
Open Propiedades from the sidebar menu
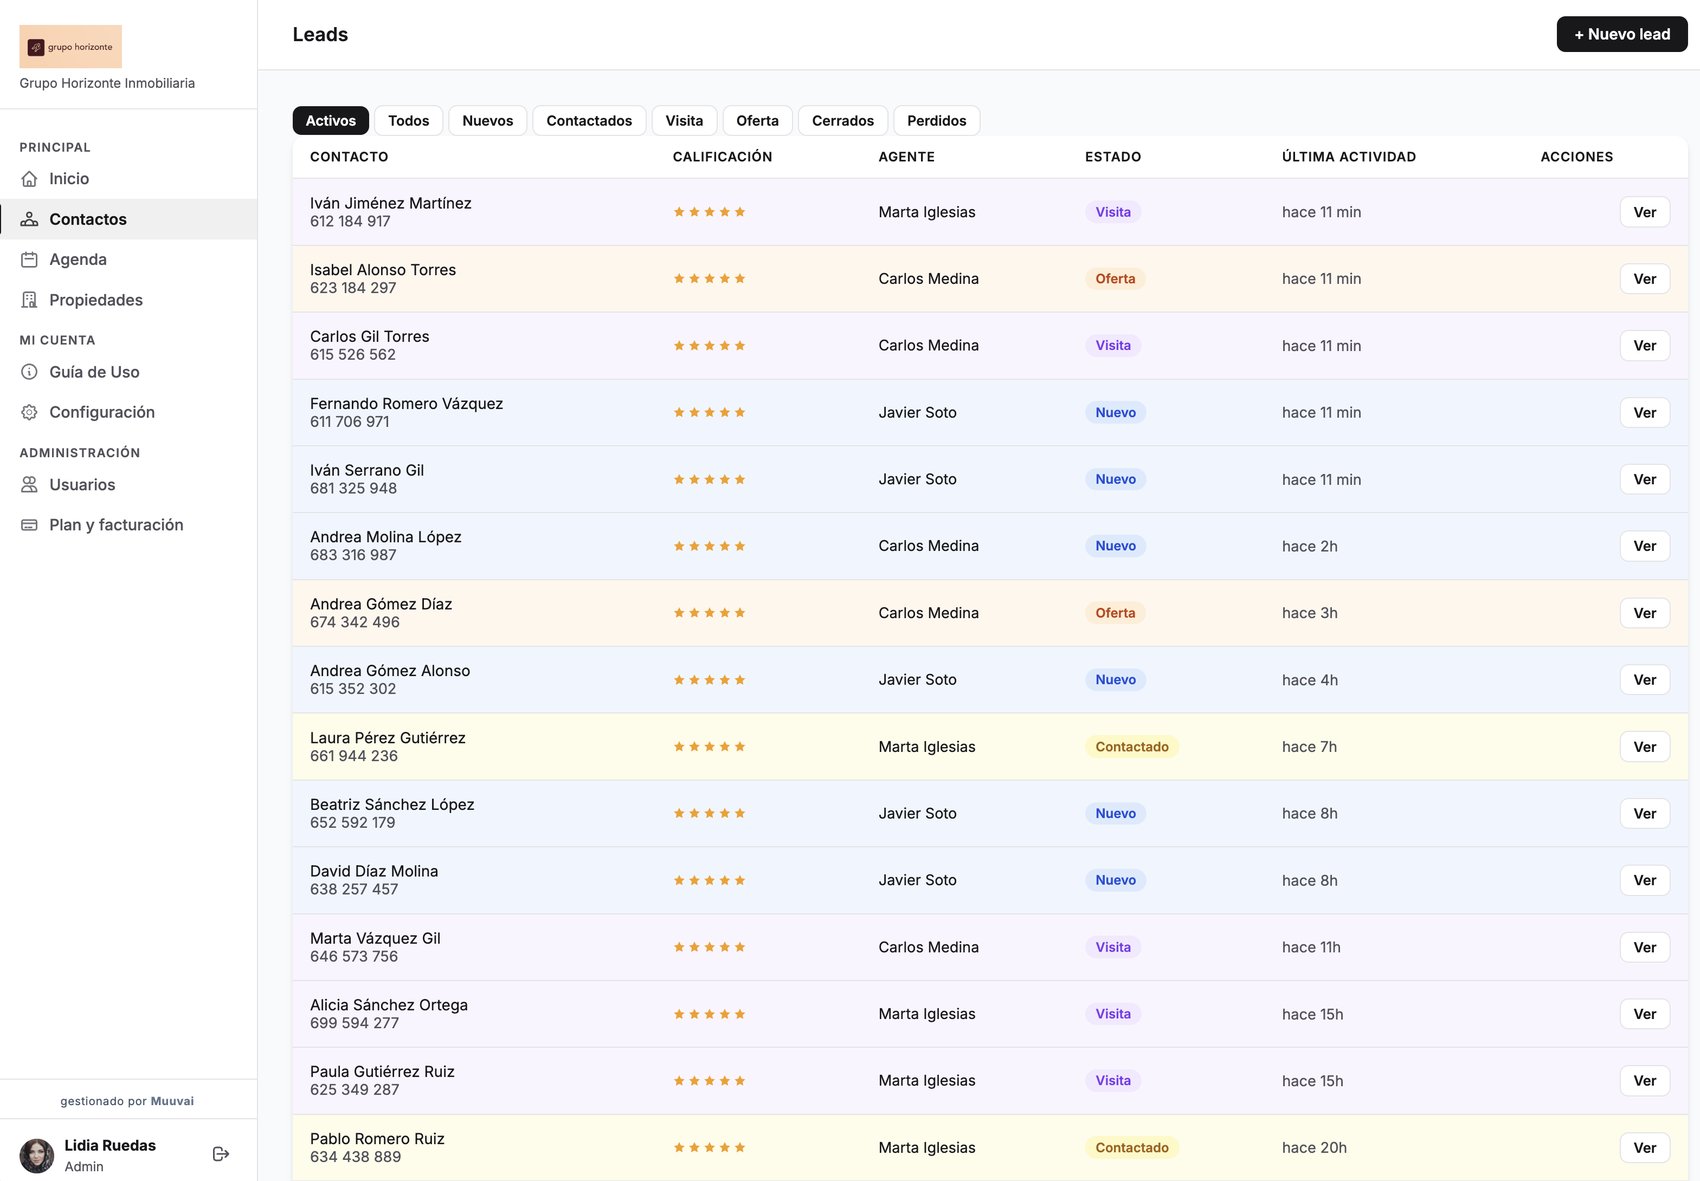[128, 300]
